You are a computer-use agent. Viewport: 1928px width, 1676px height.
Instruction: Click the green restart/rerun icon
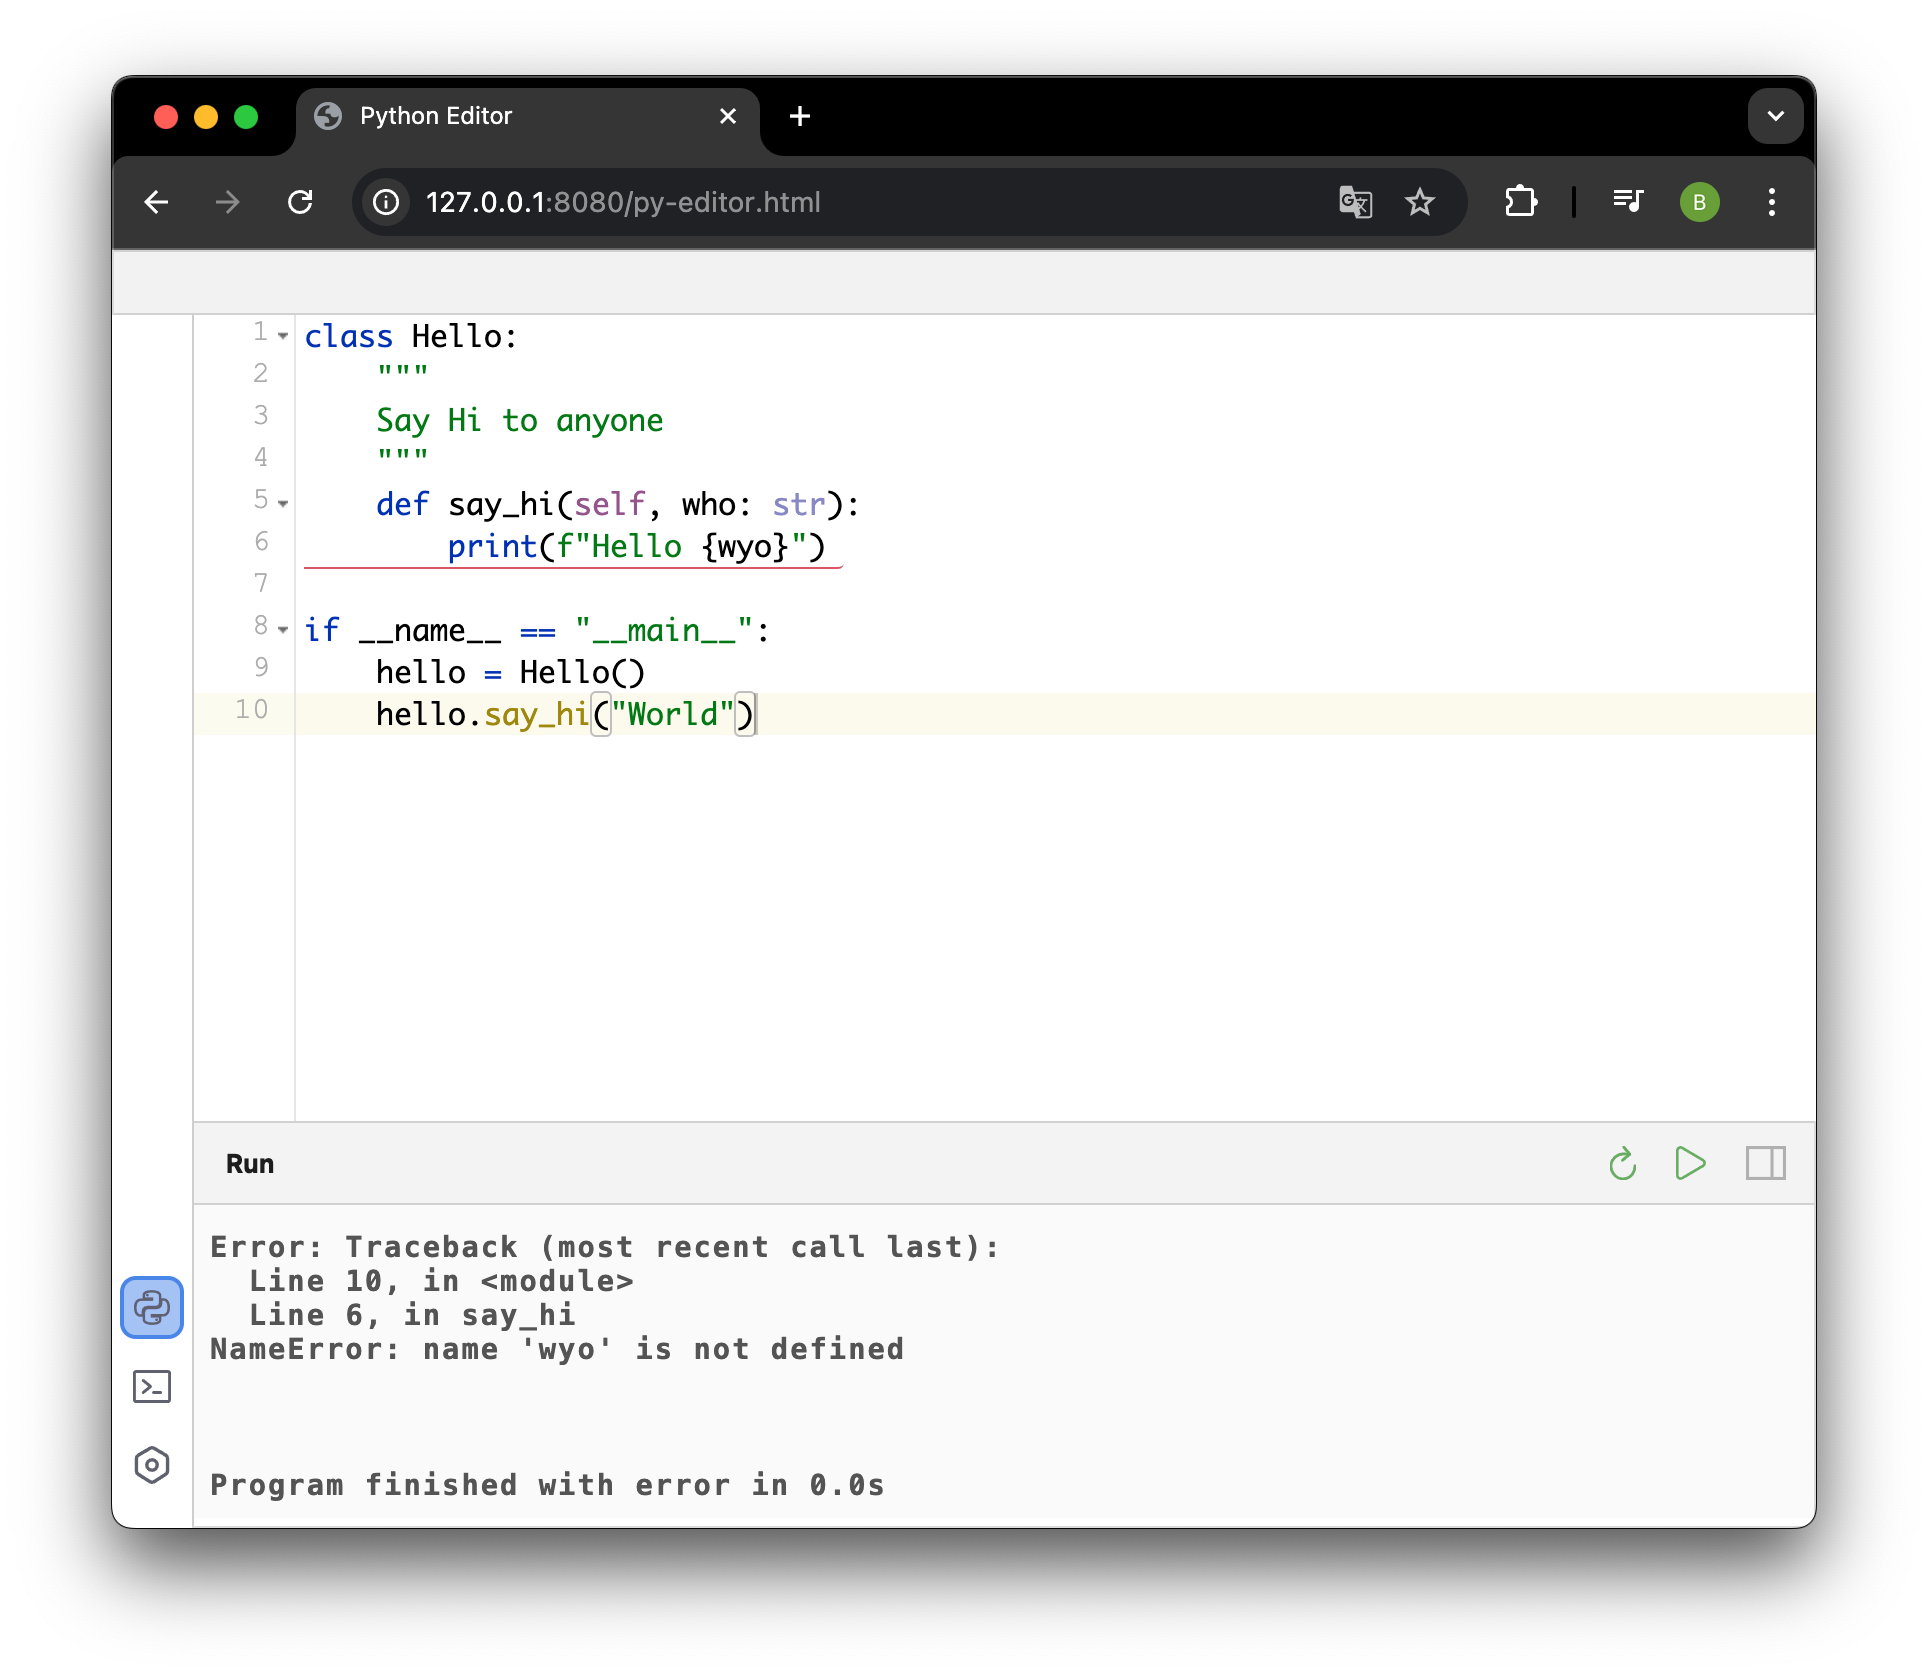tap(1622, 1163)
